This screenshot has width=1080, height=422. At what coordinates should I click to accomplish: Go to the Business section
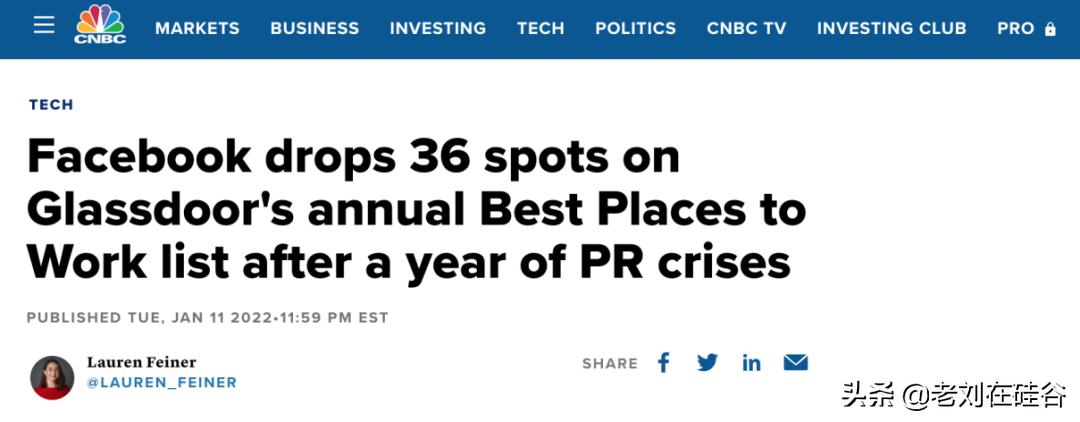(314, 29)
